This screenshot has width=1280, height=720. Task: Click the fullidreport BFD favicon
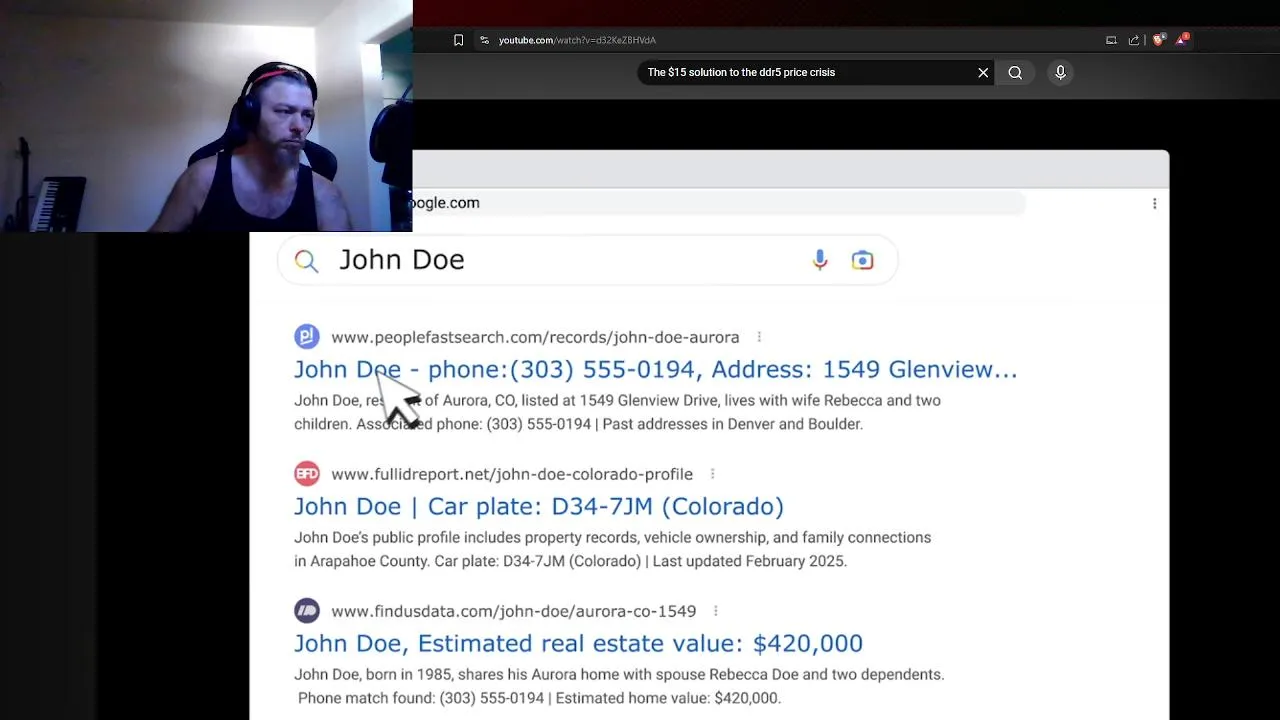(x=307, y=473)
